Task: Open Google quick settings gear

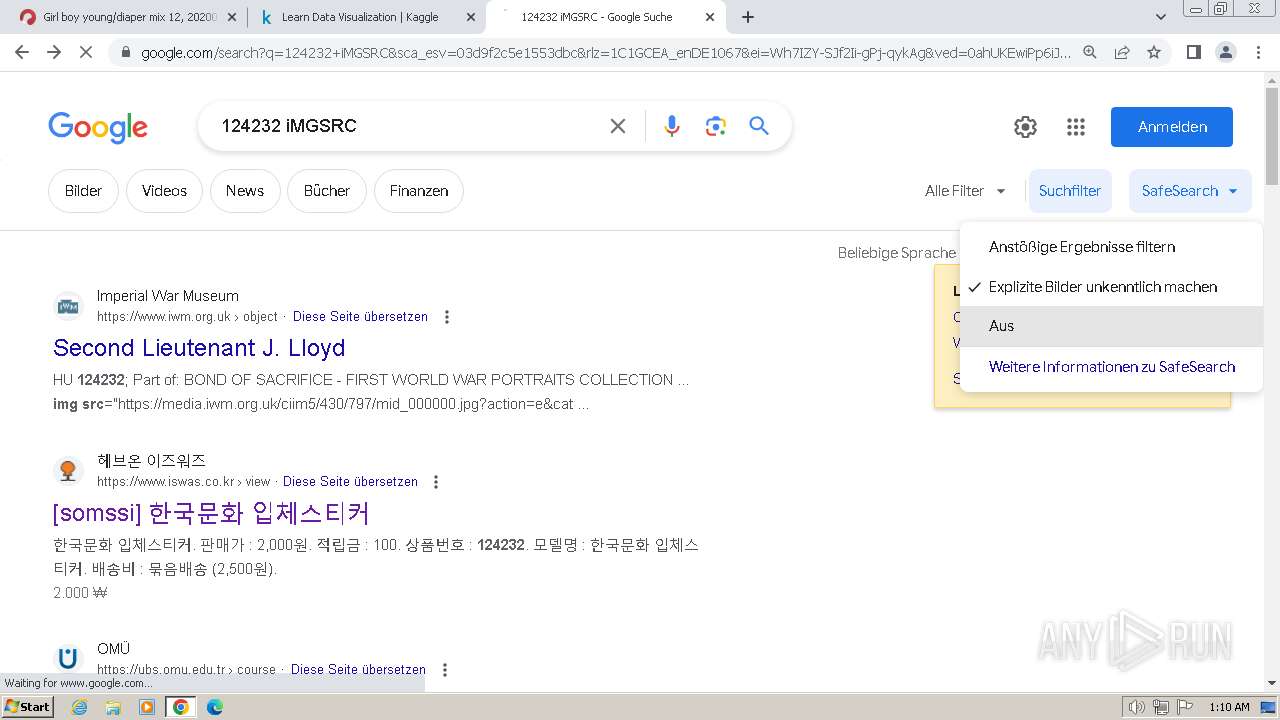Action: pos(1025,127)
